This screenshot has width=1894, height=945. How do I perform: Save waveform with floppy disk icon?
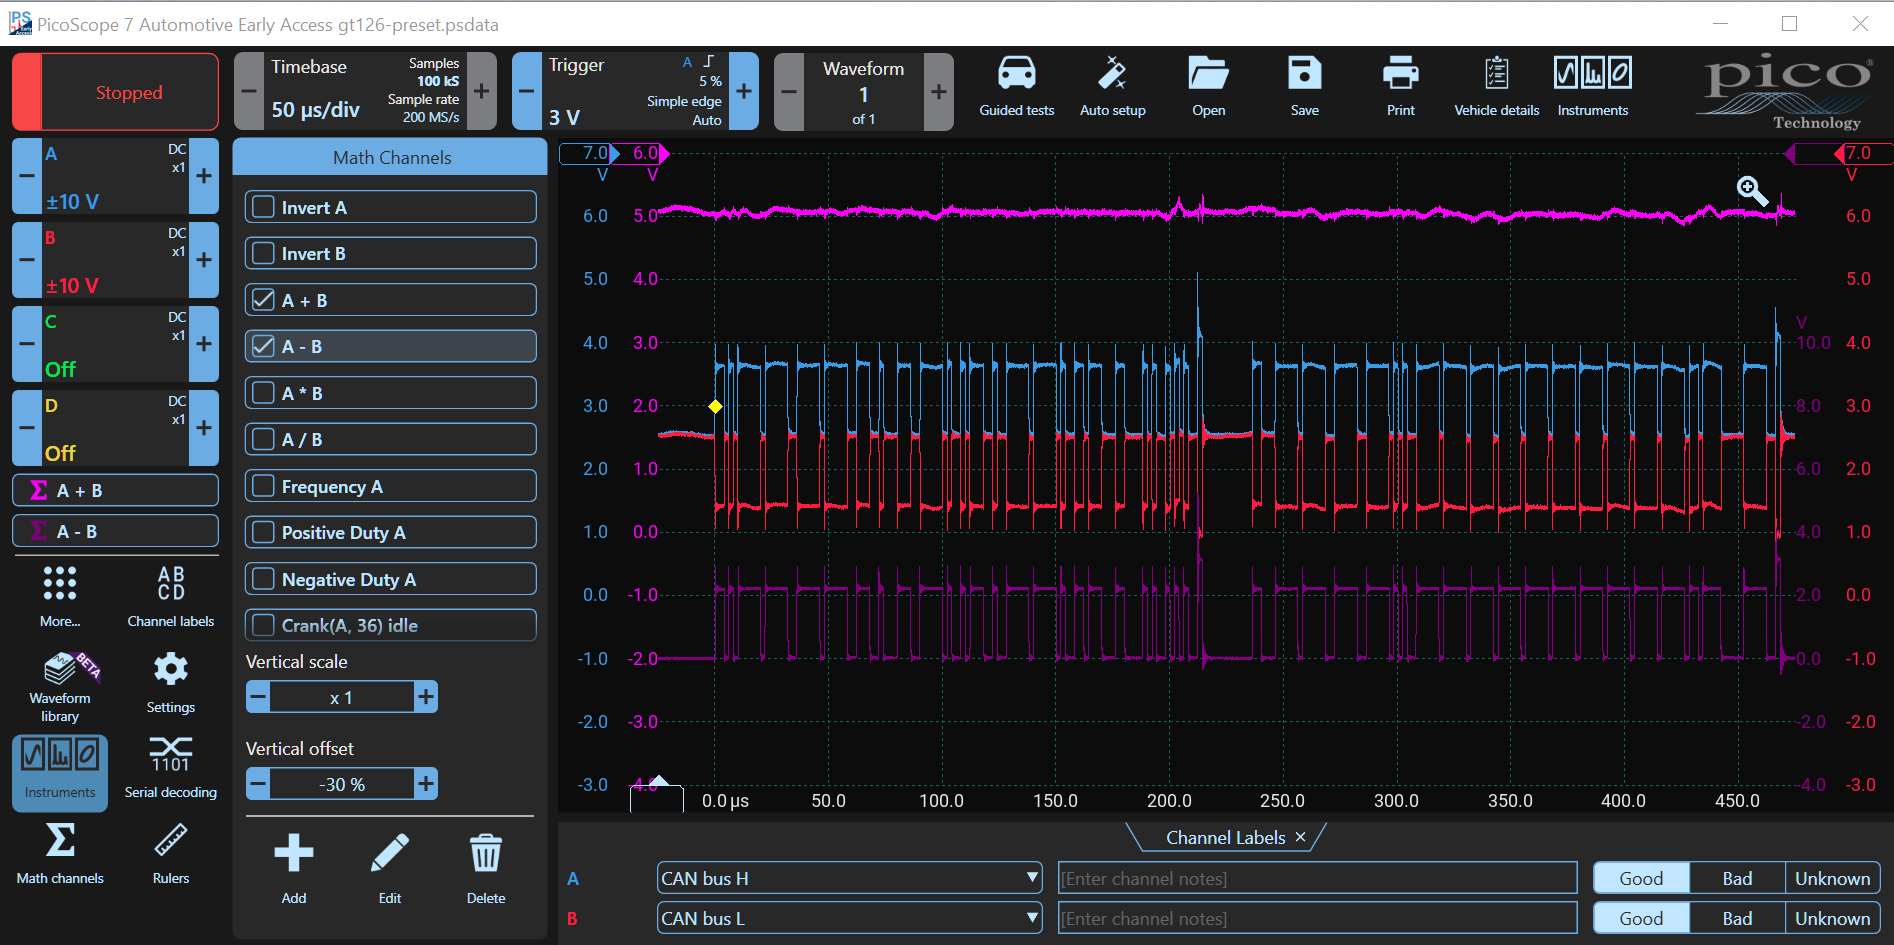click(x=1304, y=87)
